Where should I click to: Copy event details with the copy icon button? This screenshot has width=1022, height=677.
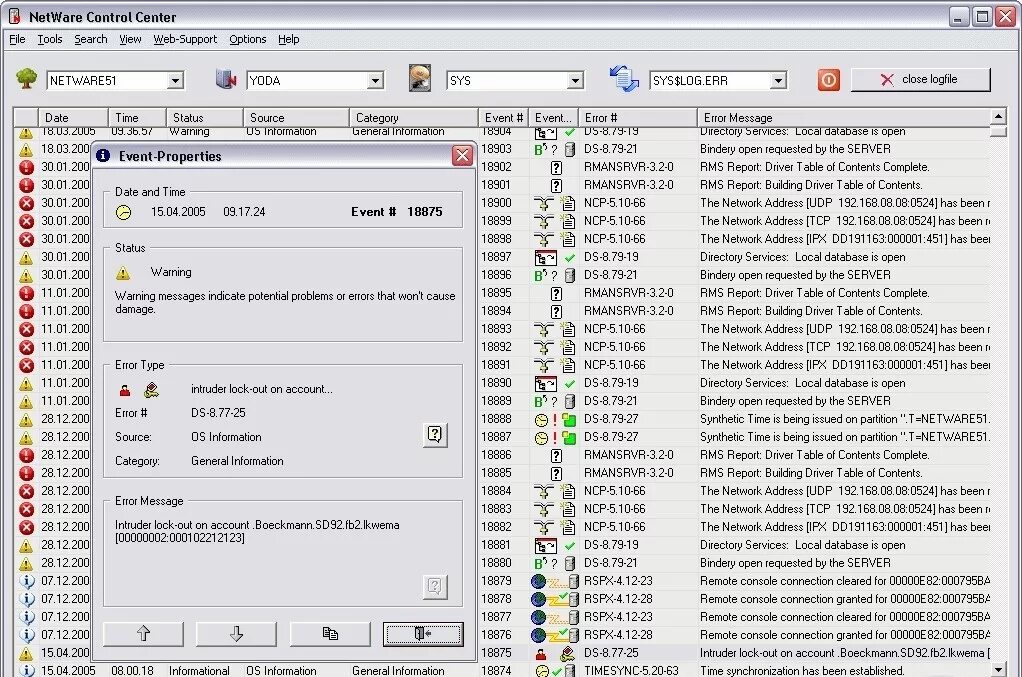330,633
